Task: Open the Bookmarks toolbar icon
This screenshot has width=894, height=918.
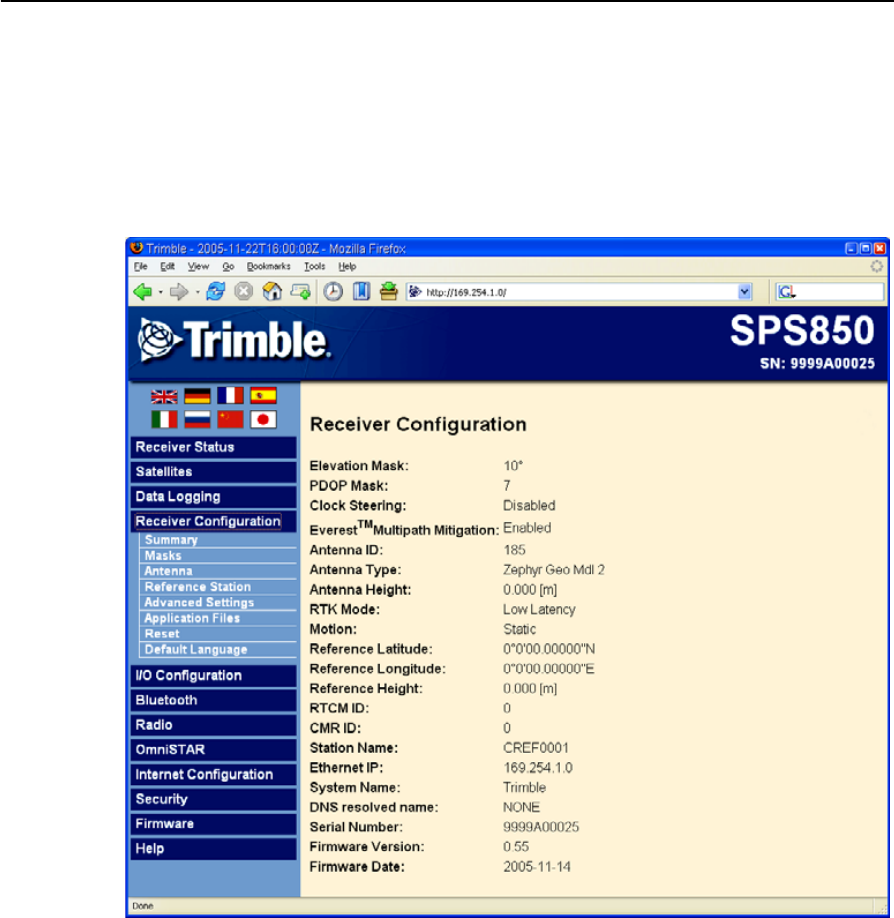Action: coord(361,291)
